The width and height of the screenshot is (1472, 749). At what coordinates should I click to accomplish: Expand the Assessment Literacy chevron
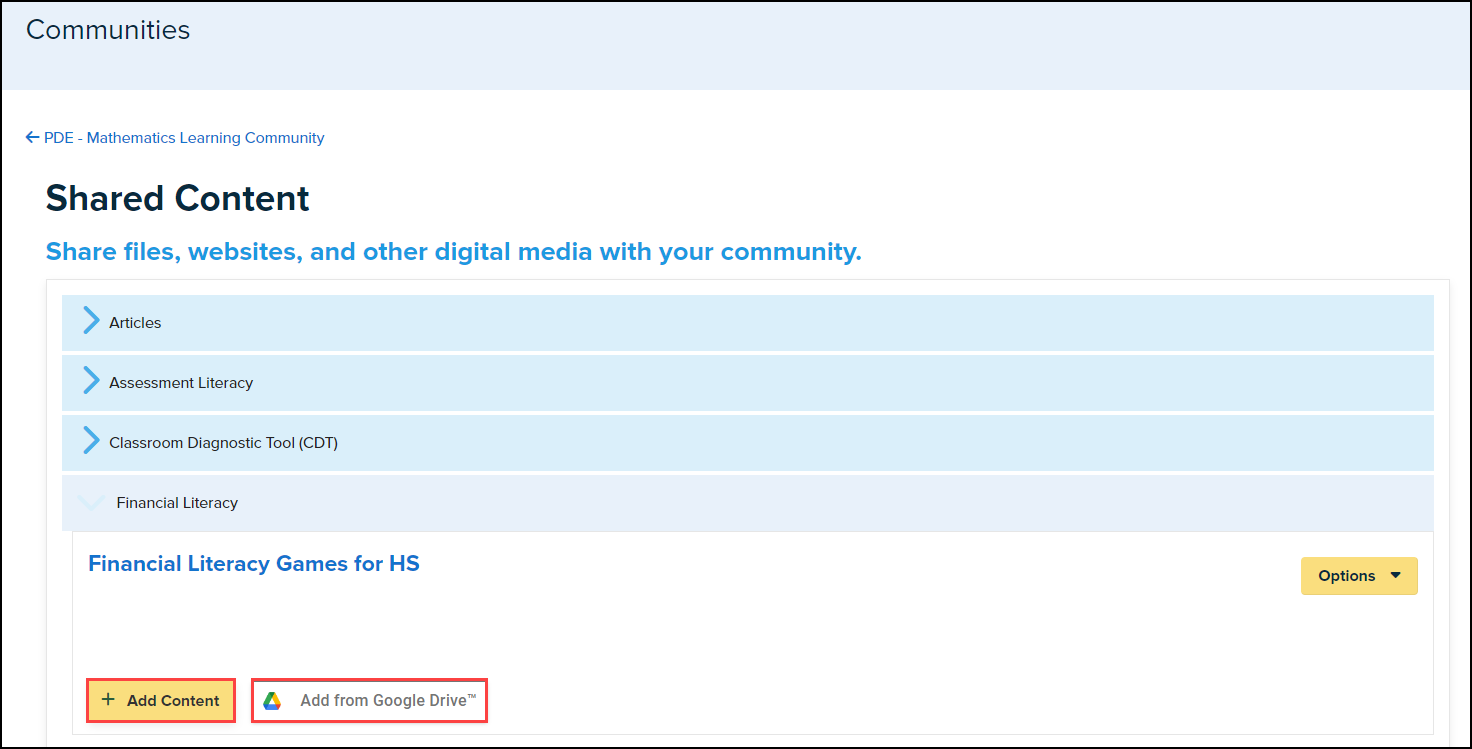pos(91,382)
